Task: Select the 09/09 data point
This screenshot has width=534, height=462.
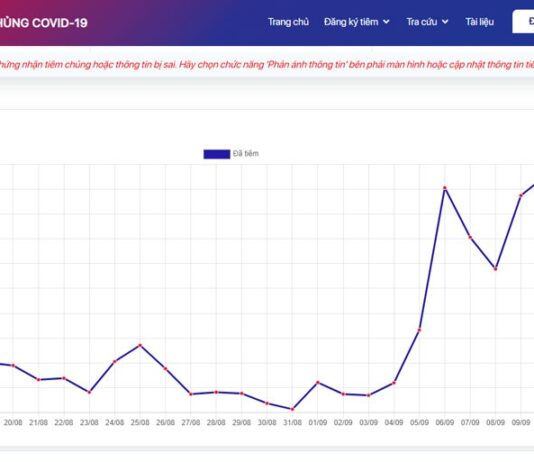Action: 521,195
